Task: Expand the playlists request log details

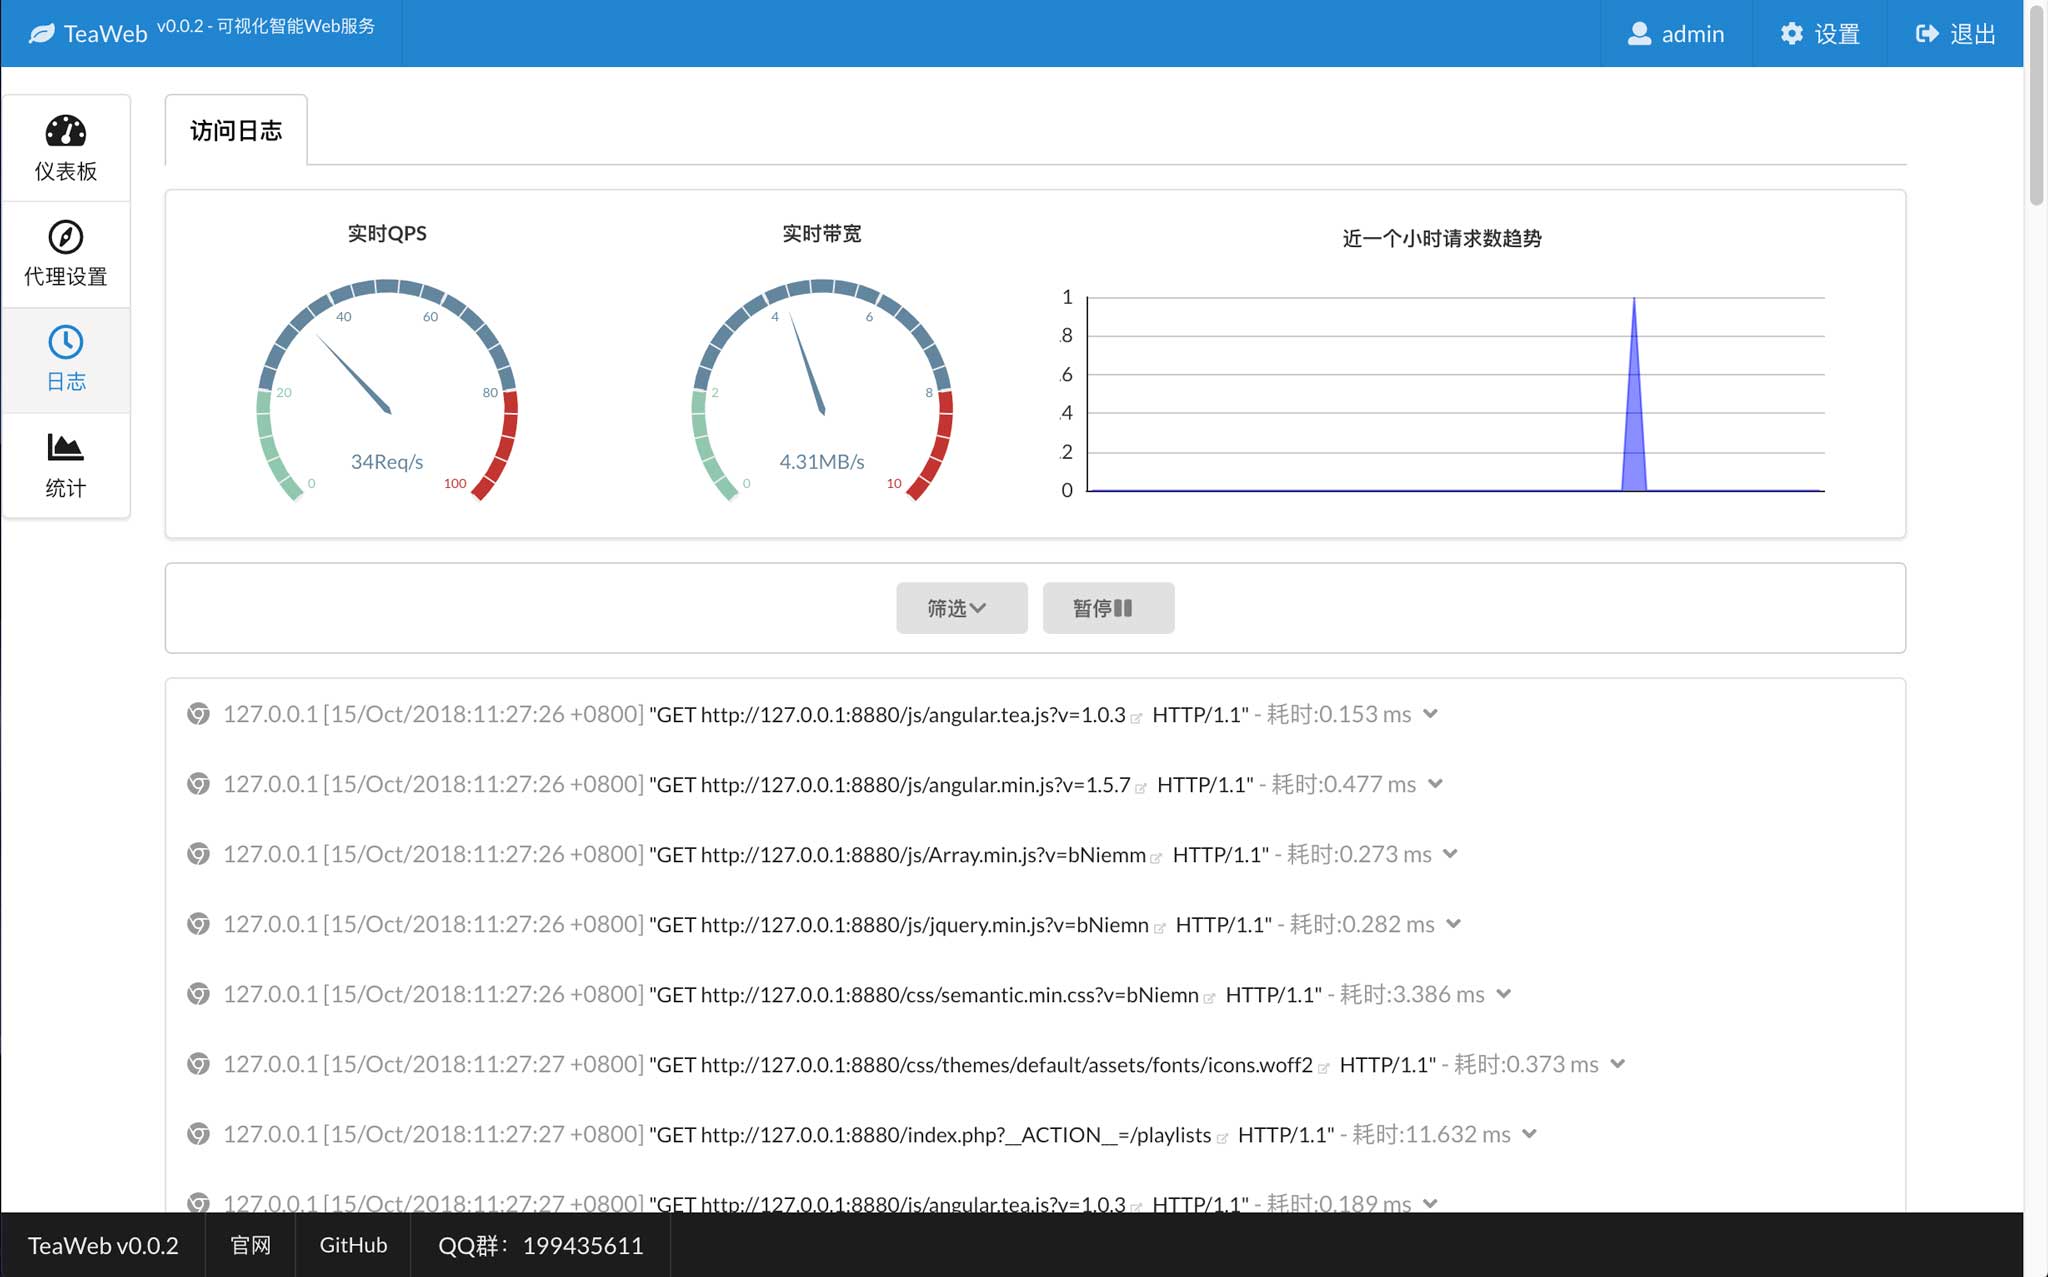Action: 1529,1134
